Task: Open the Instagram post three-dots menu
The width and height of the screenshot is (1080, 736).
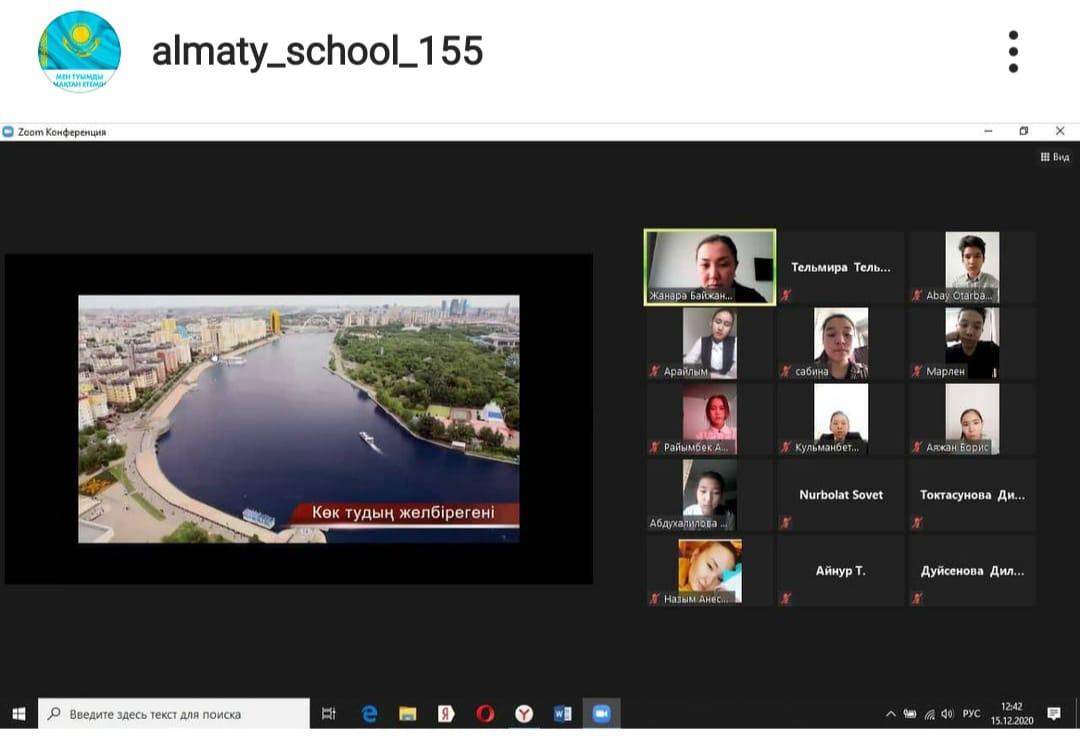Action: tap(1013, 51)
